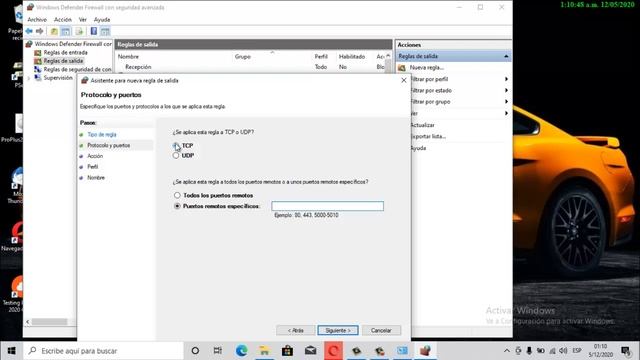Select Reglas de seguridad de conexión node

[x=77, y=69]
